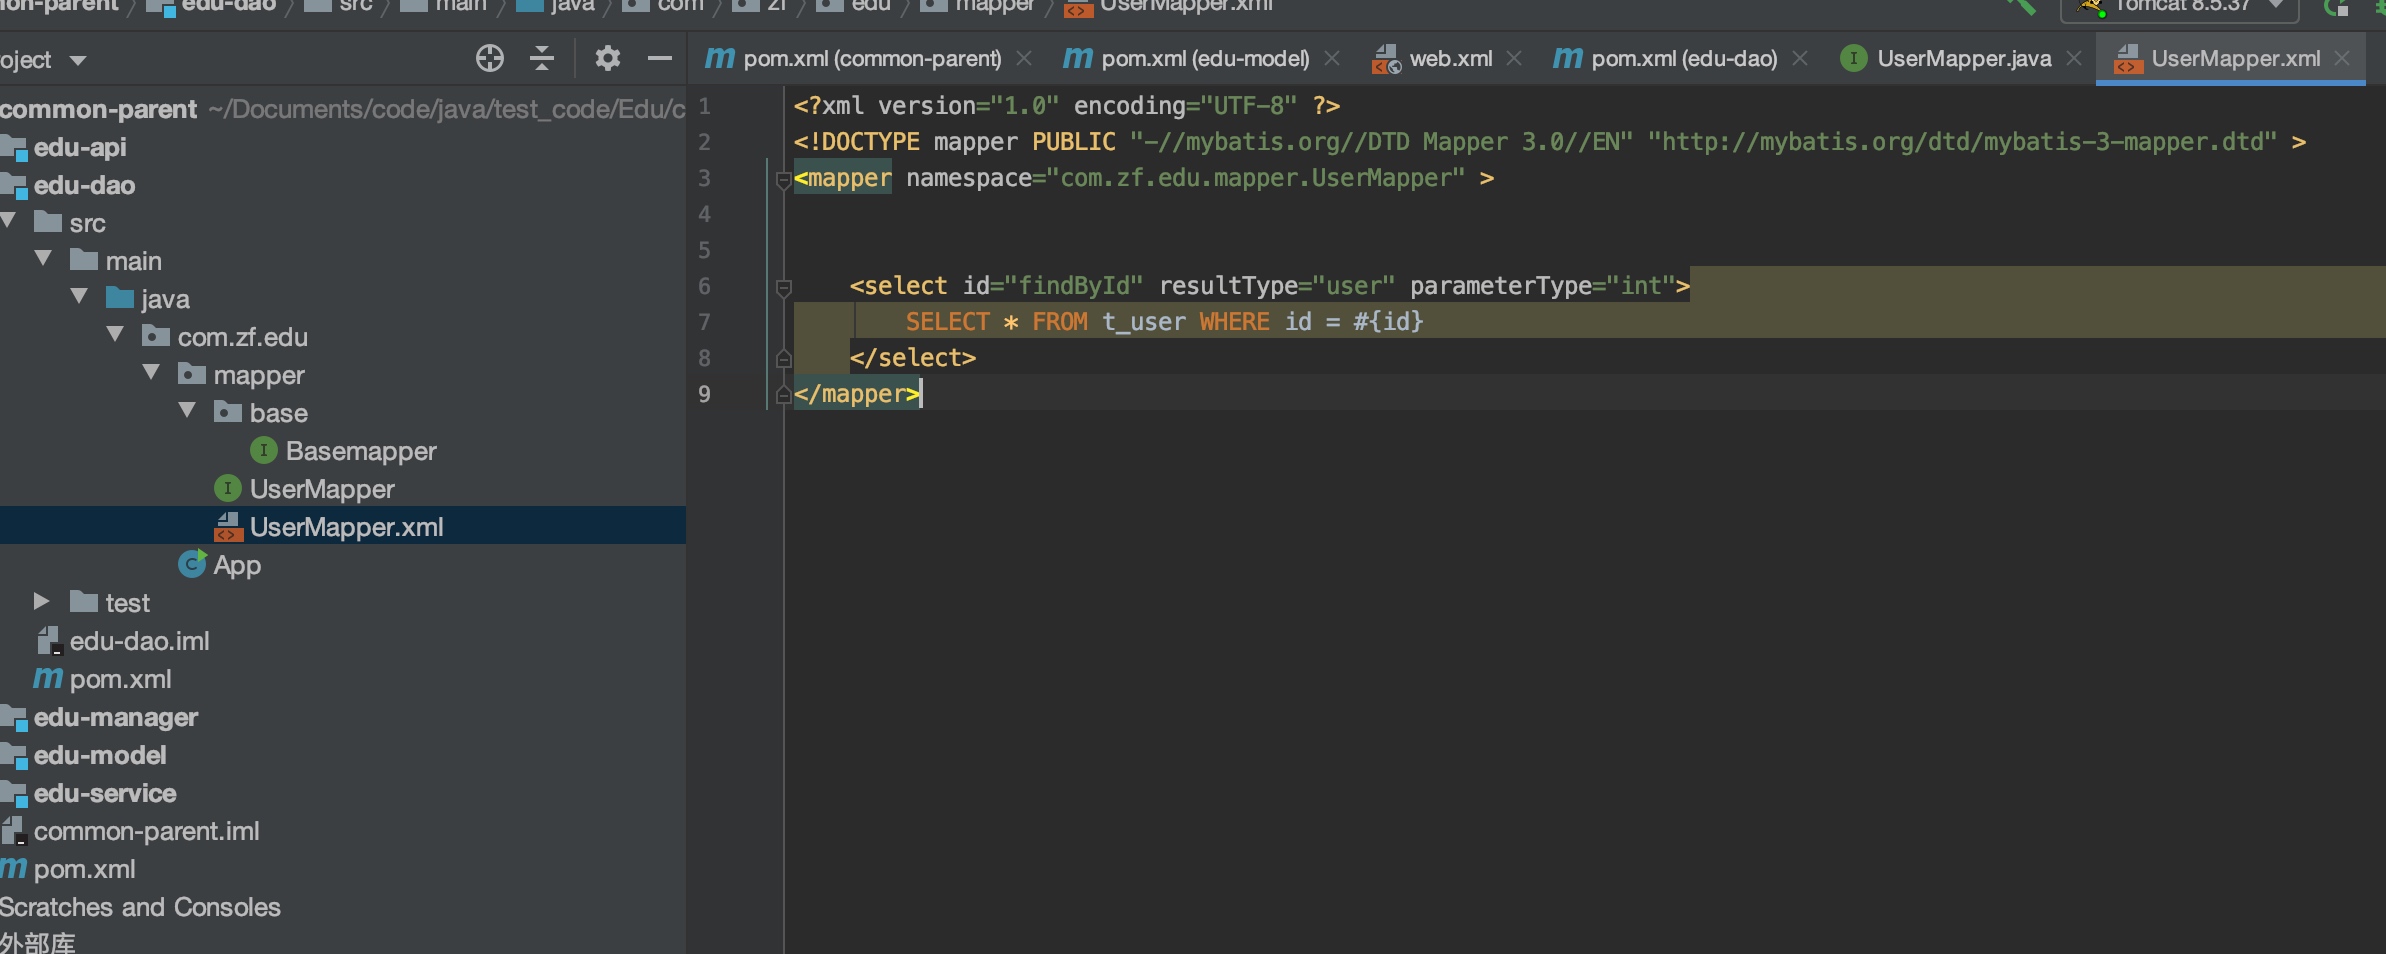Click the Basemapper interface icon

(263, 451)
